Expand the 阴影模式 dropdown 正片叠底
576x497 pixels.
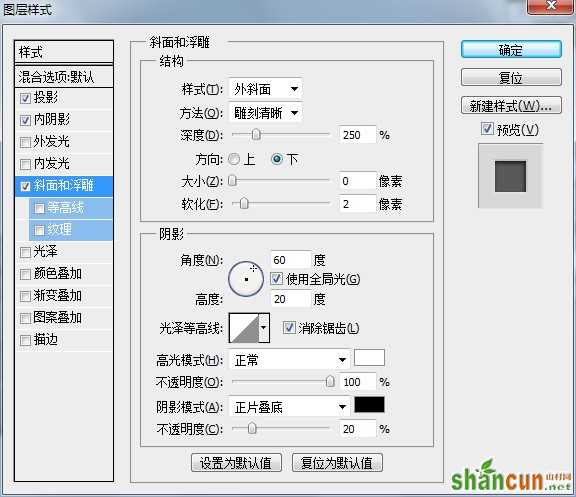[x=289, y=407]
